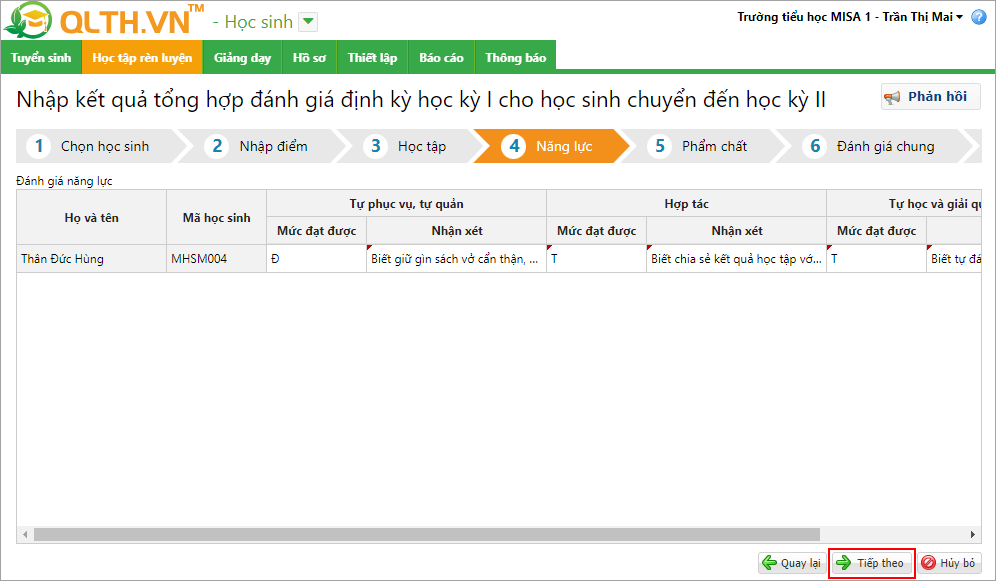Edit the T level cell under Tự học
The height and width of the screenshot is (581, 996).
point(877,259)
